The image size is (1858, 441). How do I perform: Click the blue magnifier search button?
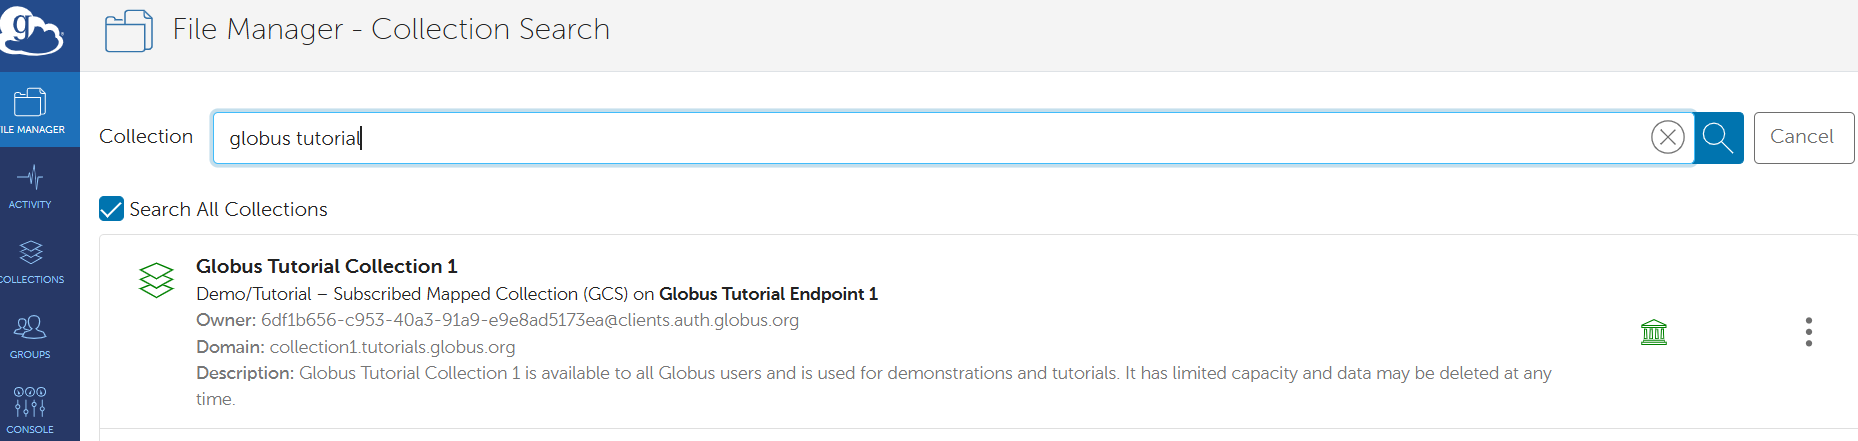(x=1718, y=137)
